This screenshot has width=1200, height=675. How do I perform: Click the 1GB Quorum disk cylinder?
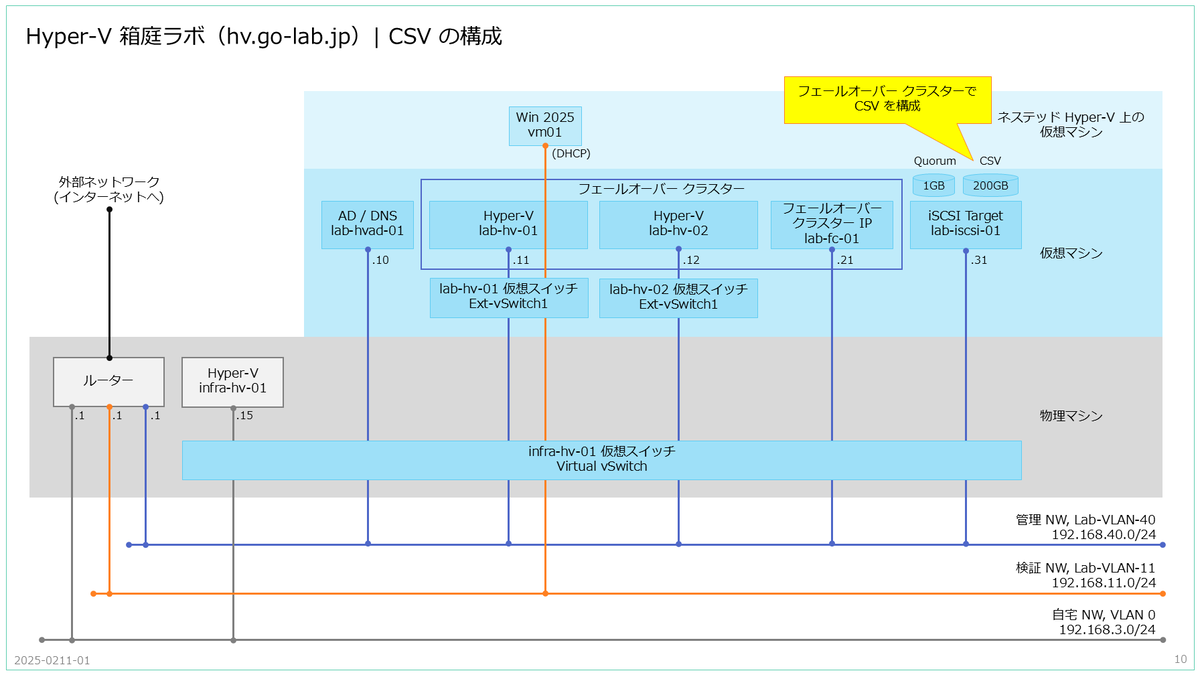click(933, 185)
